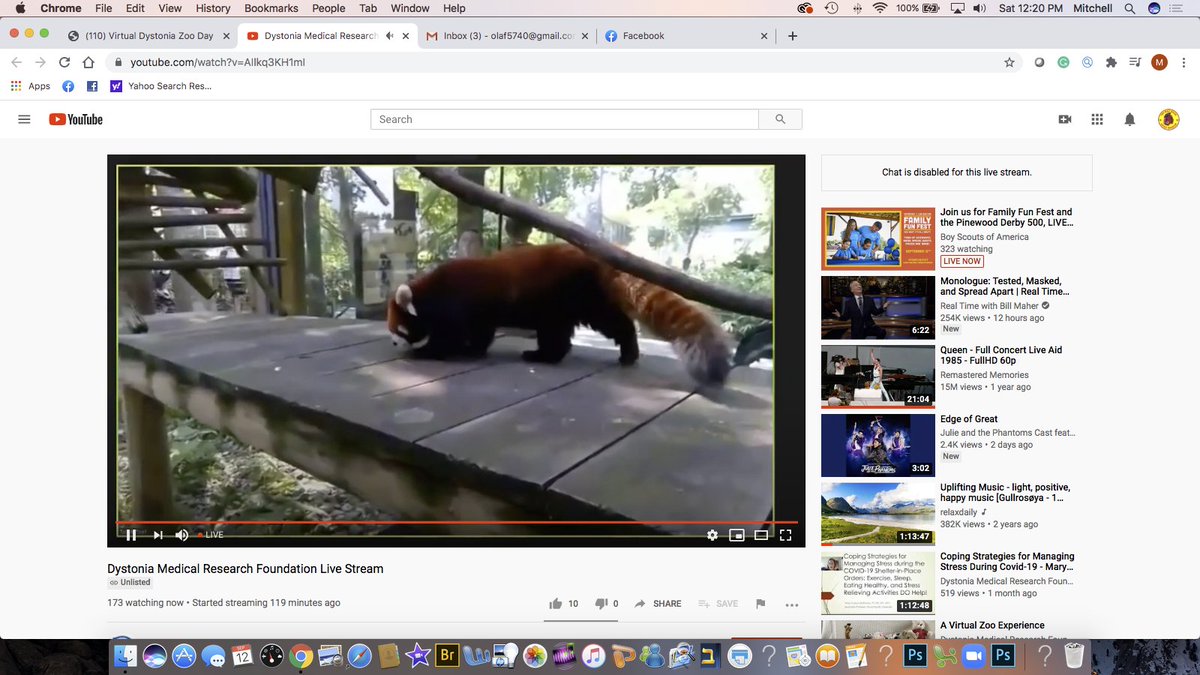The image size is (1200, 675).
Task: Open Family Fun Fest live video thumbnail
Action: (878, 238)
